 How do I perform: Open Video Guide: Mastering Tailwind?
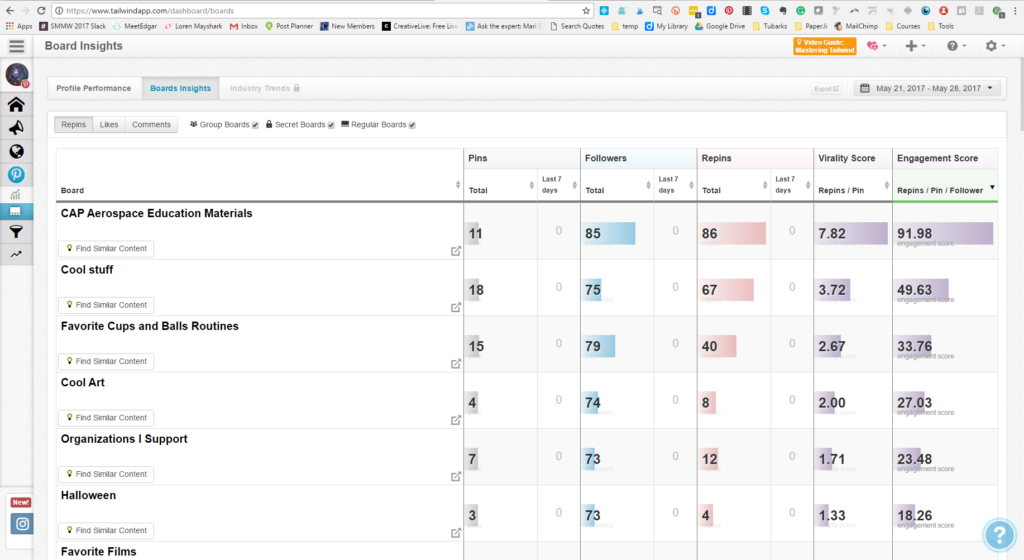pos(824,46)
